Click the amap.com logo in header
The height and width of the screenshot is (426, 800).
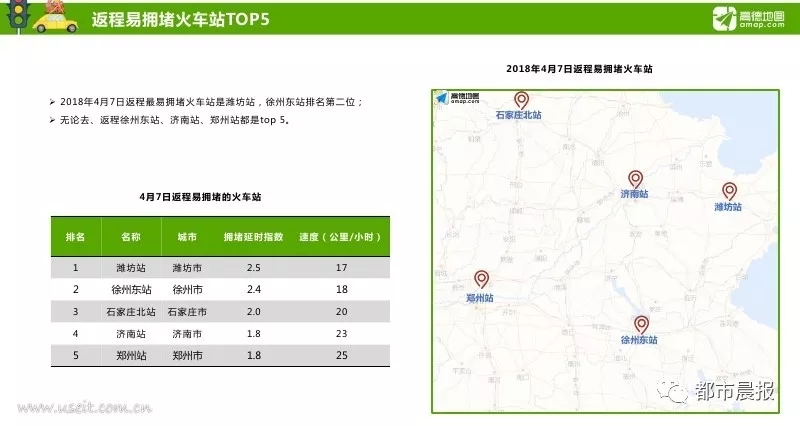[x=750, y=18]
